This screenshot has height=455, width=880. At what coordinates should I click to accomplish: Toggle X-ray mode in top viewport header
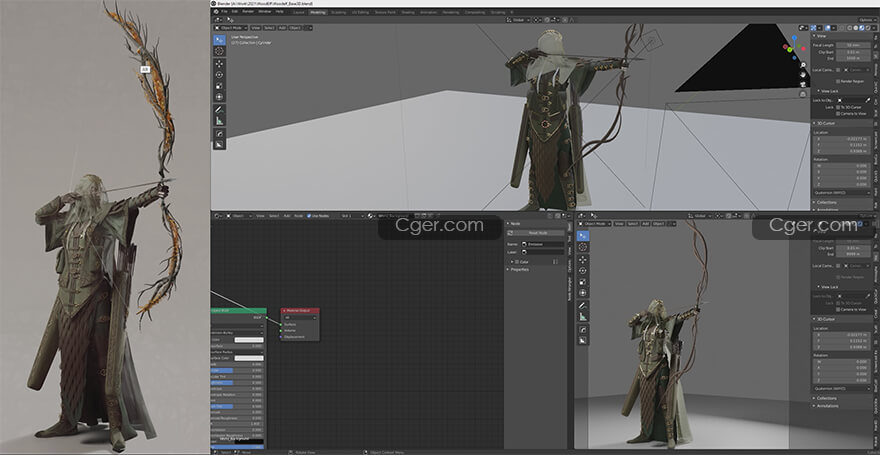point(842,28)
